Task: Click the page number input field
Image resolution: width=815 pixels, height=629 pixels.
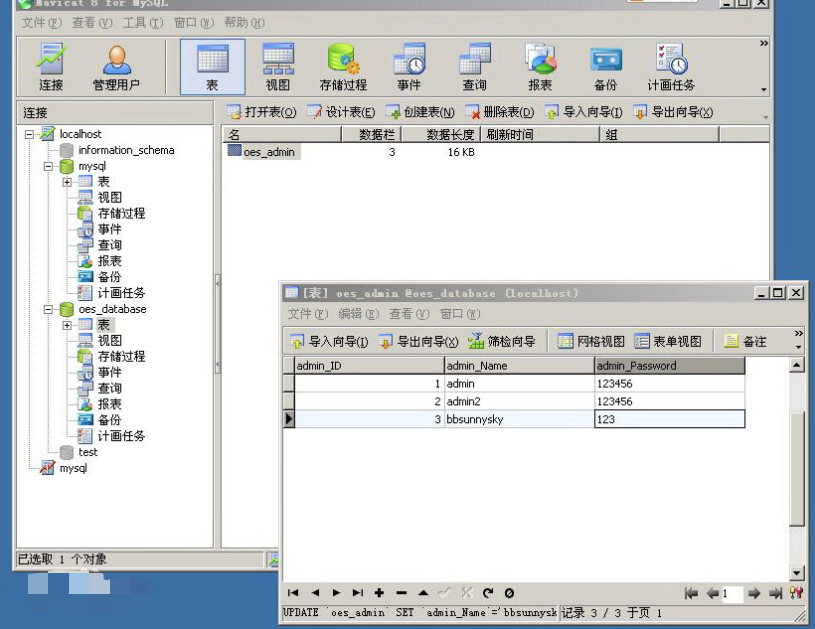Action: tap(732, 593)
